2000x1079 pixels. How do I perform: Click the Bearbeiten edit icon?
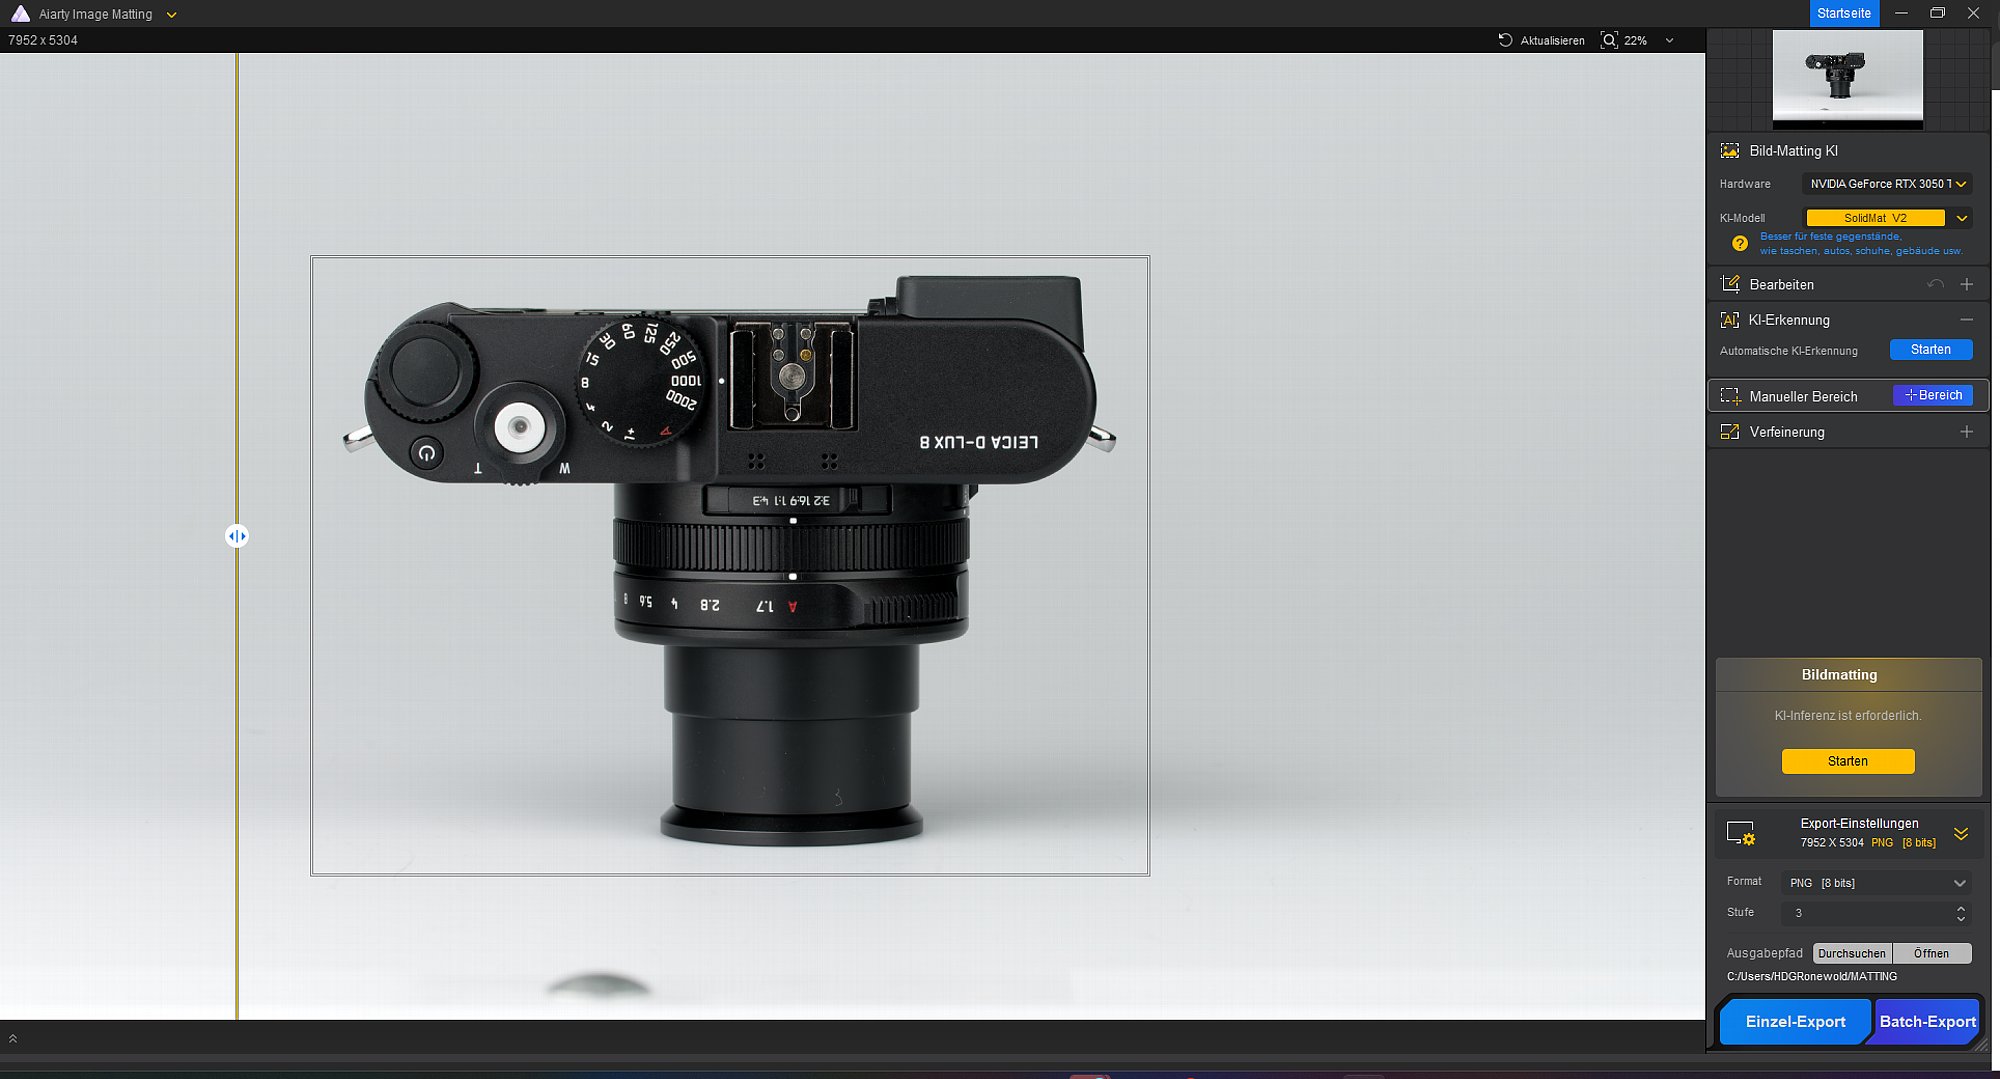coord(1729,284)
